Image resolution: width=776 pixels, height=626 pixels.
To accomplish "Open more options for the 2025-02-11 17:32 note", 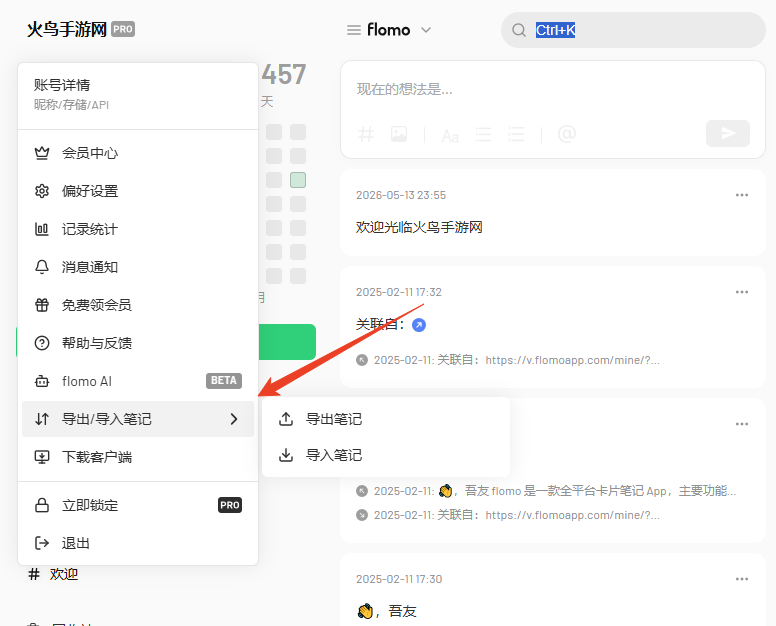I will [742, 292].
